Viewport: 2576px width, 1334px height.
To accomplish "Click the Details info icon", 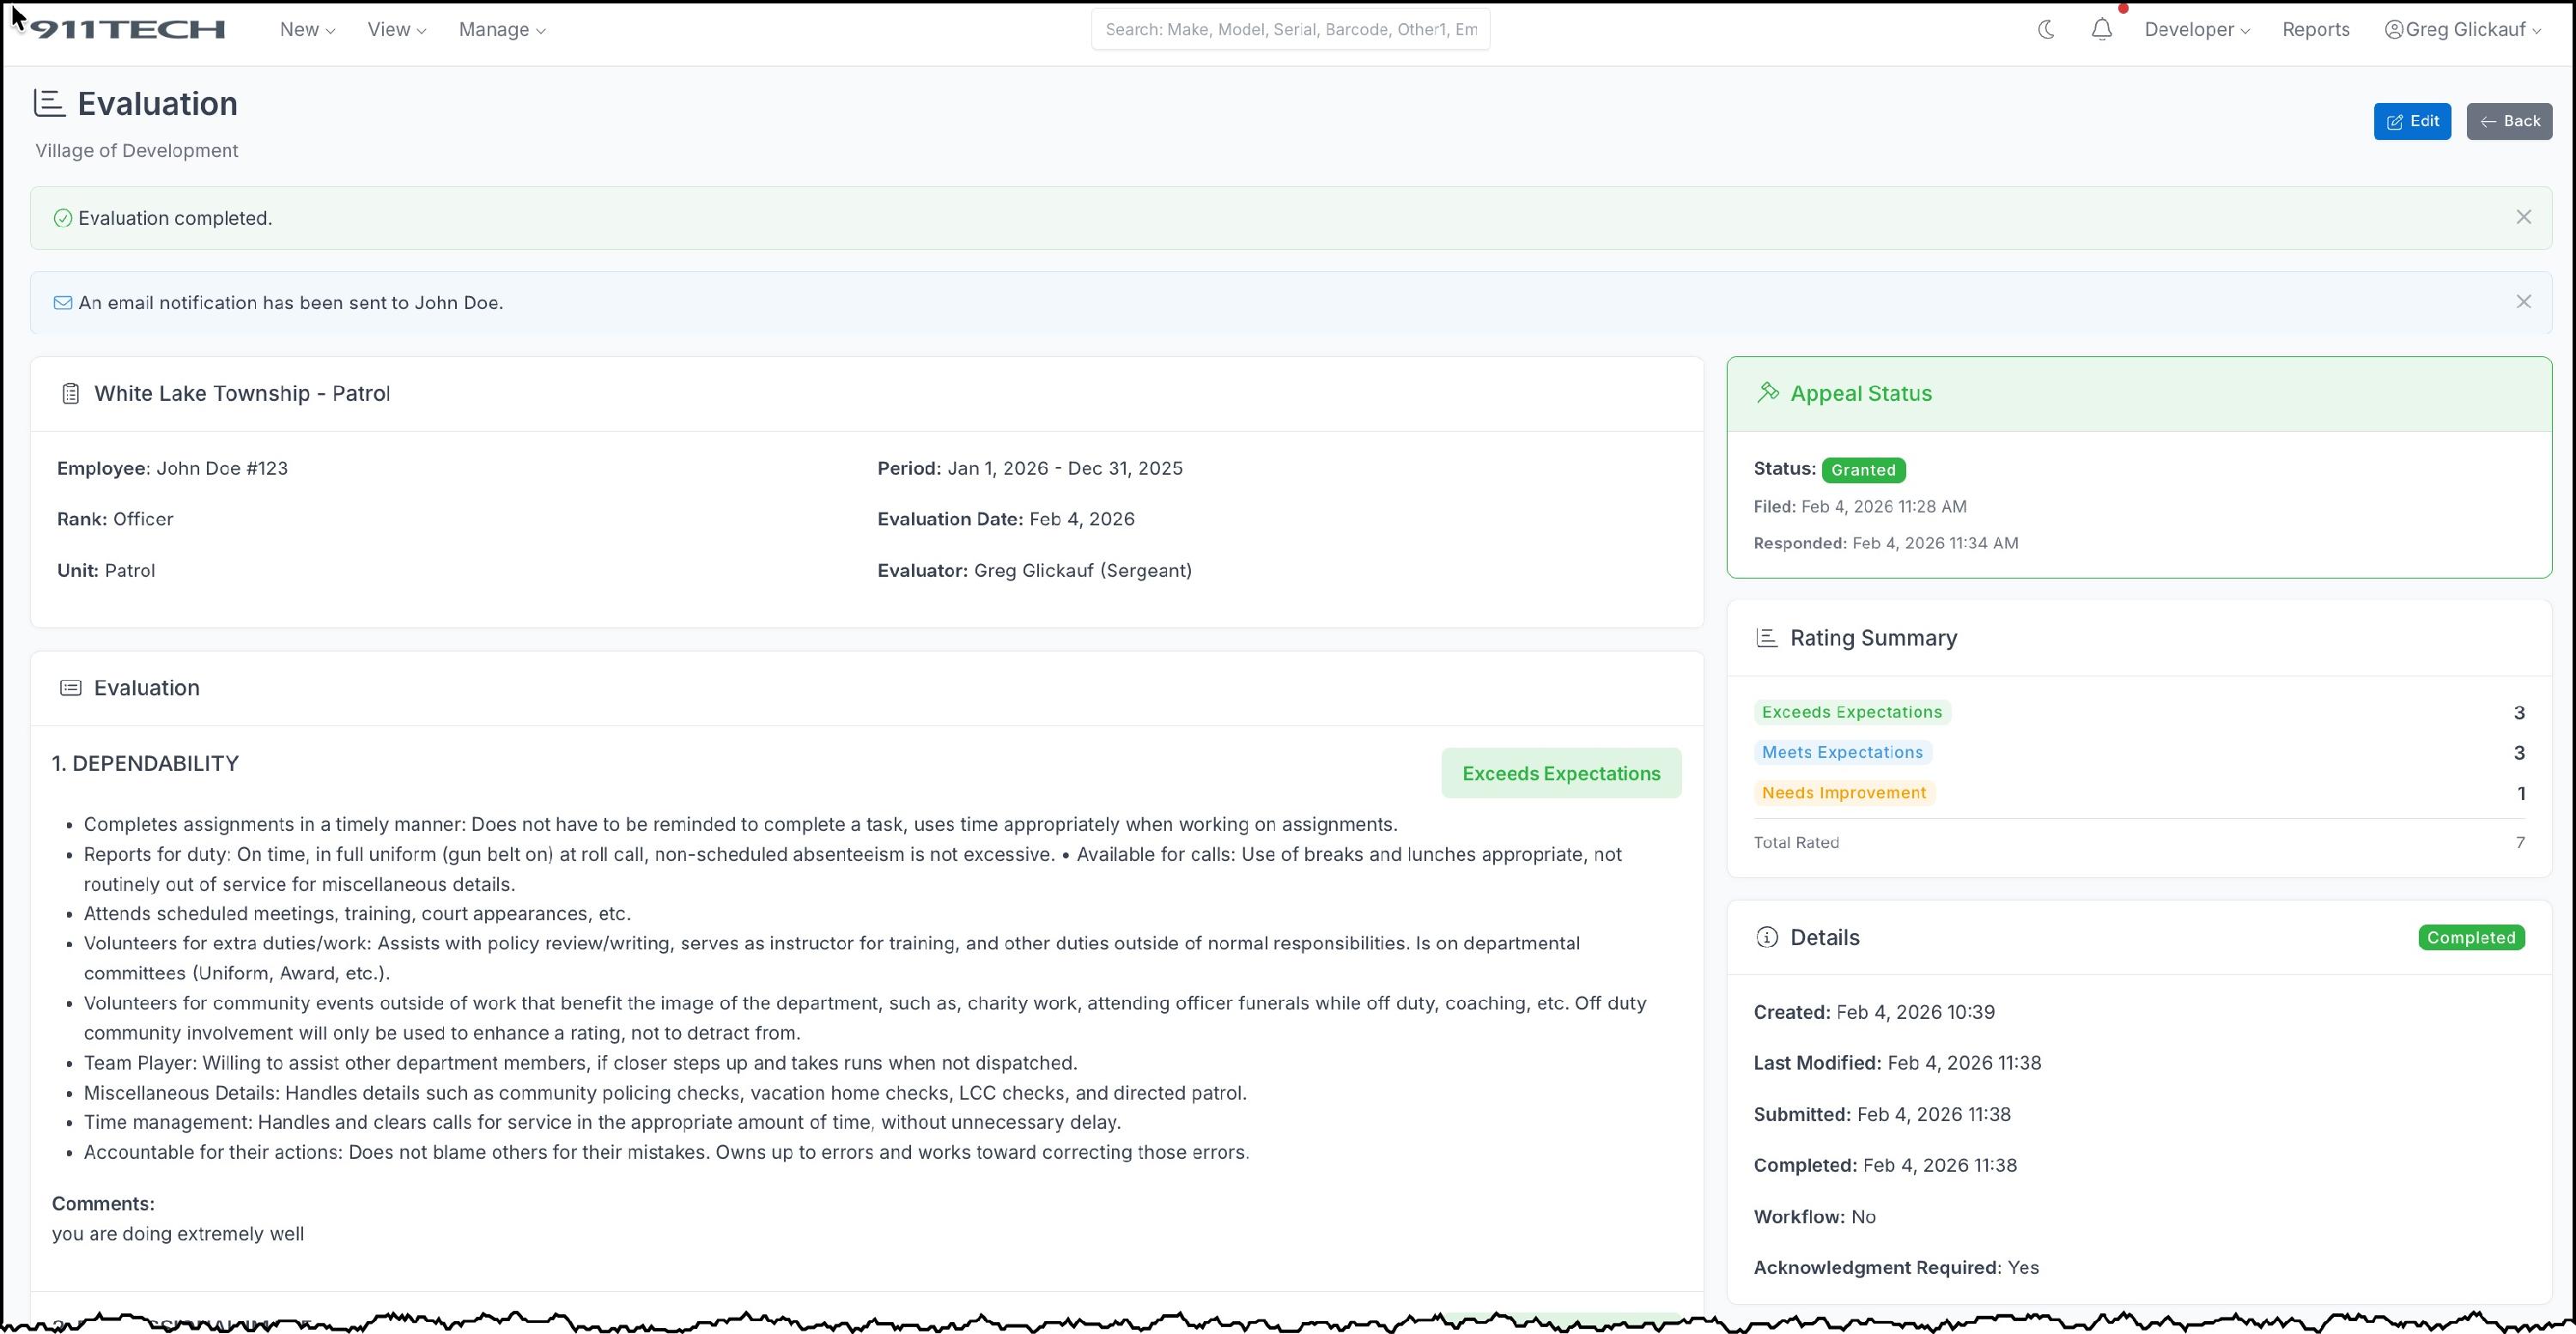I will pos(1767,937).
